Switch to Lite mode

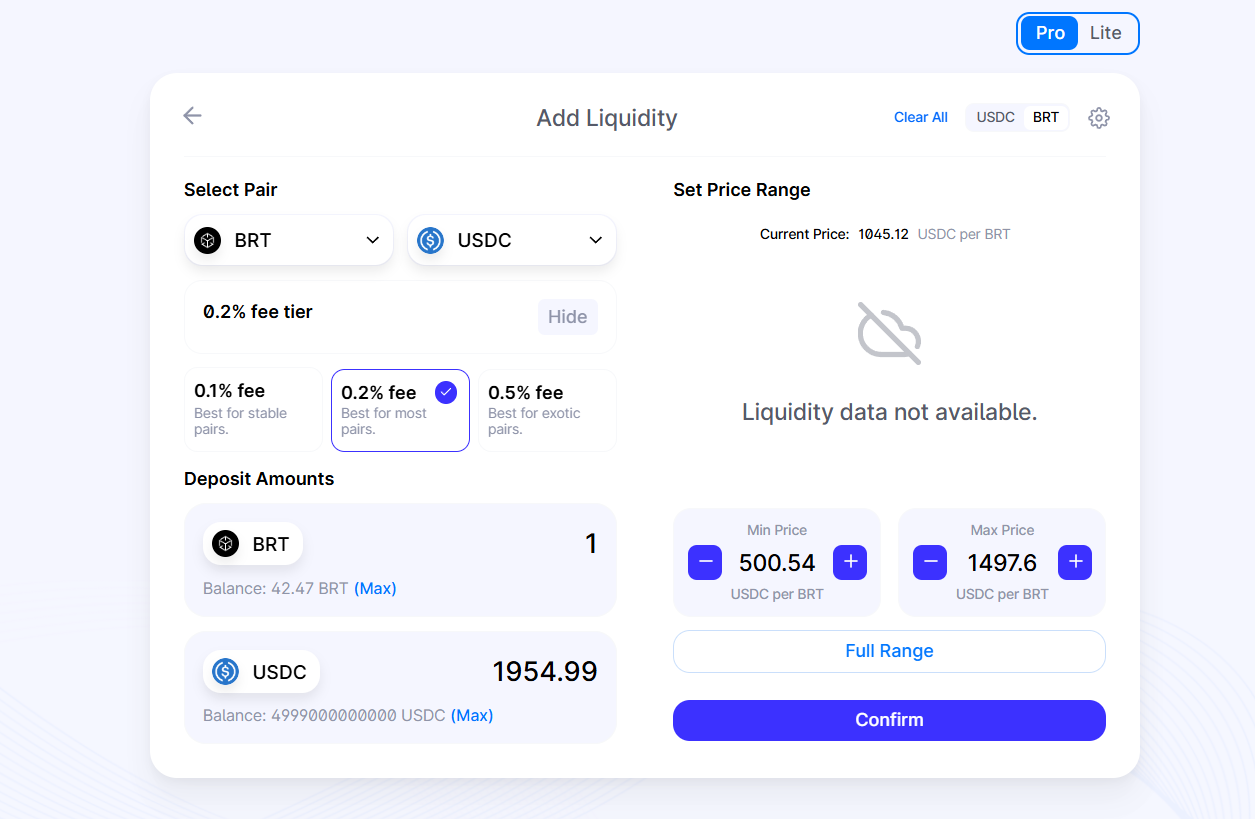1105,33
